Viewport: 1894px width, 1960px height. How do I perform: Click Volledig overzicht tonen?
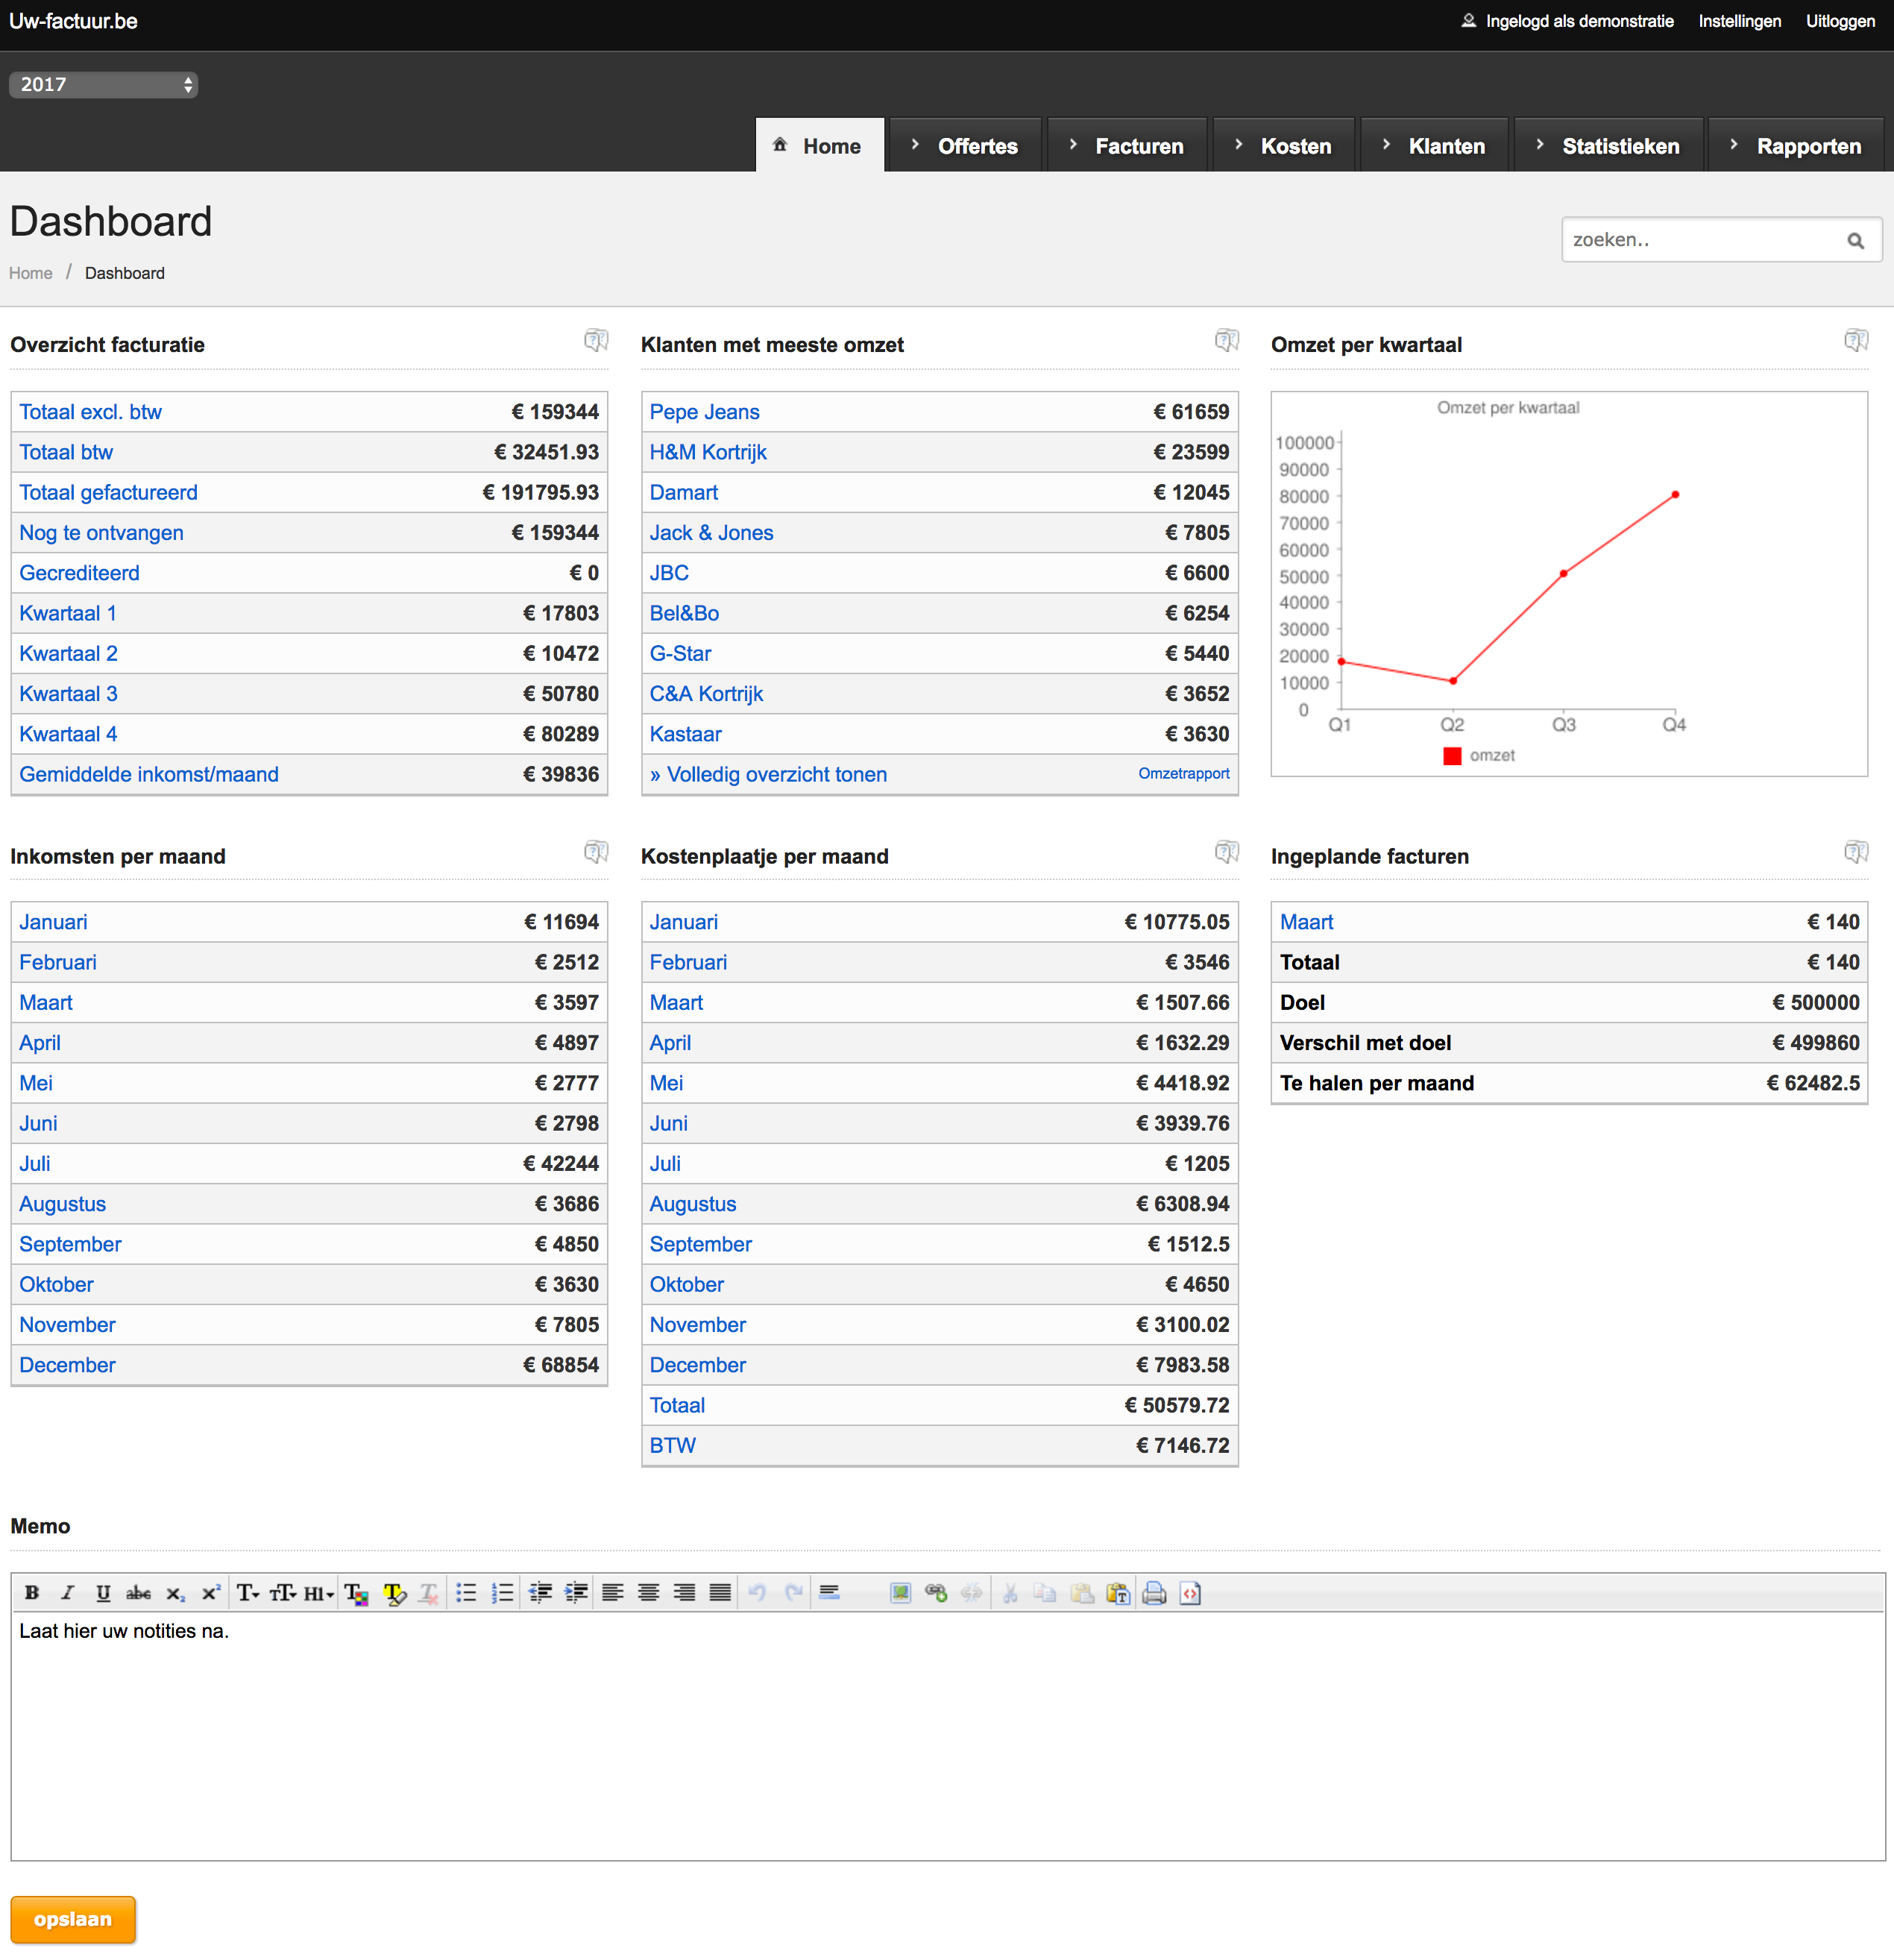768,774
